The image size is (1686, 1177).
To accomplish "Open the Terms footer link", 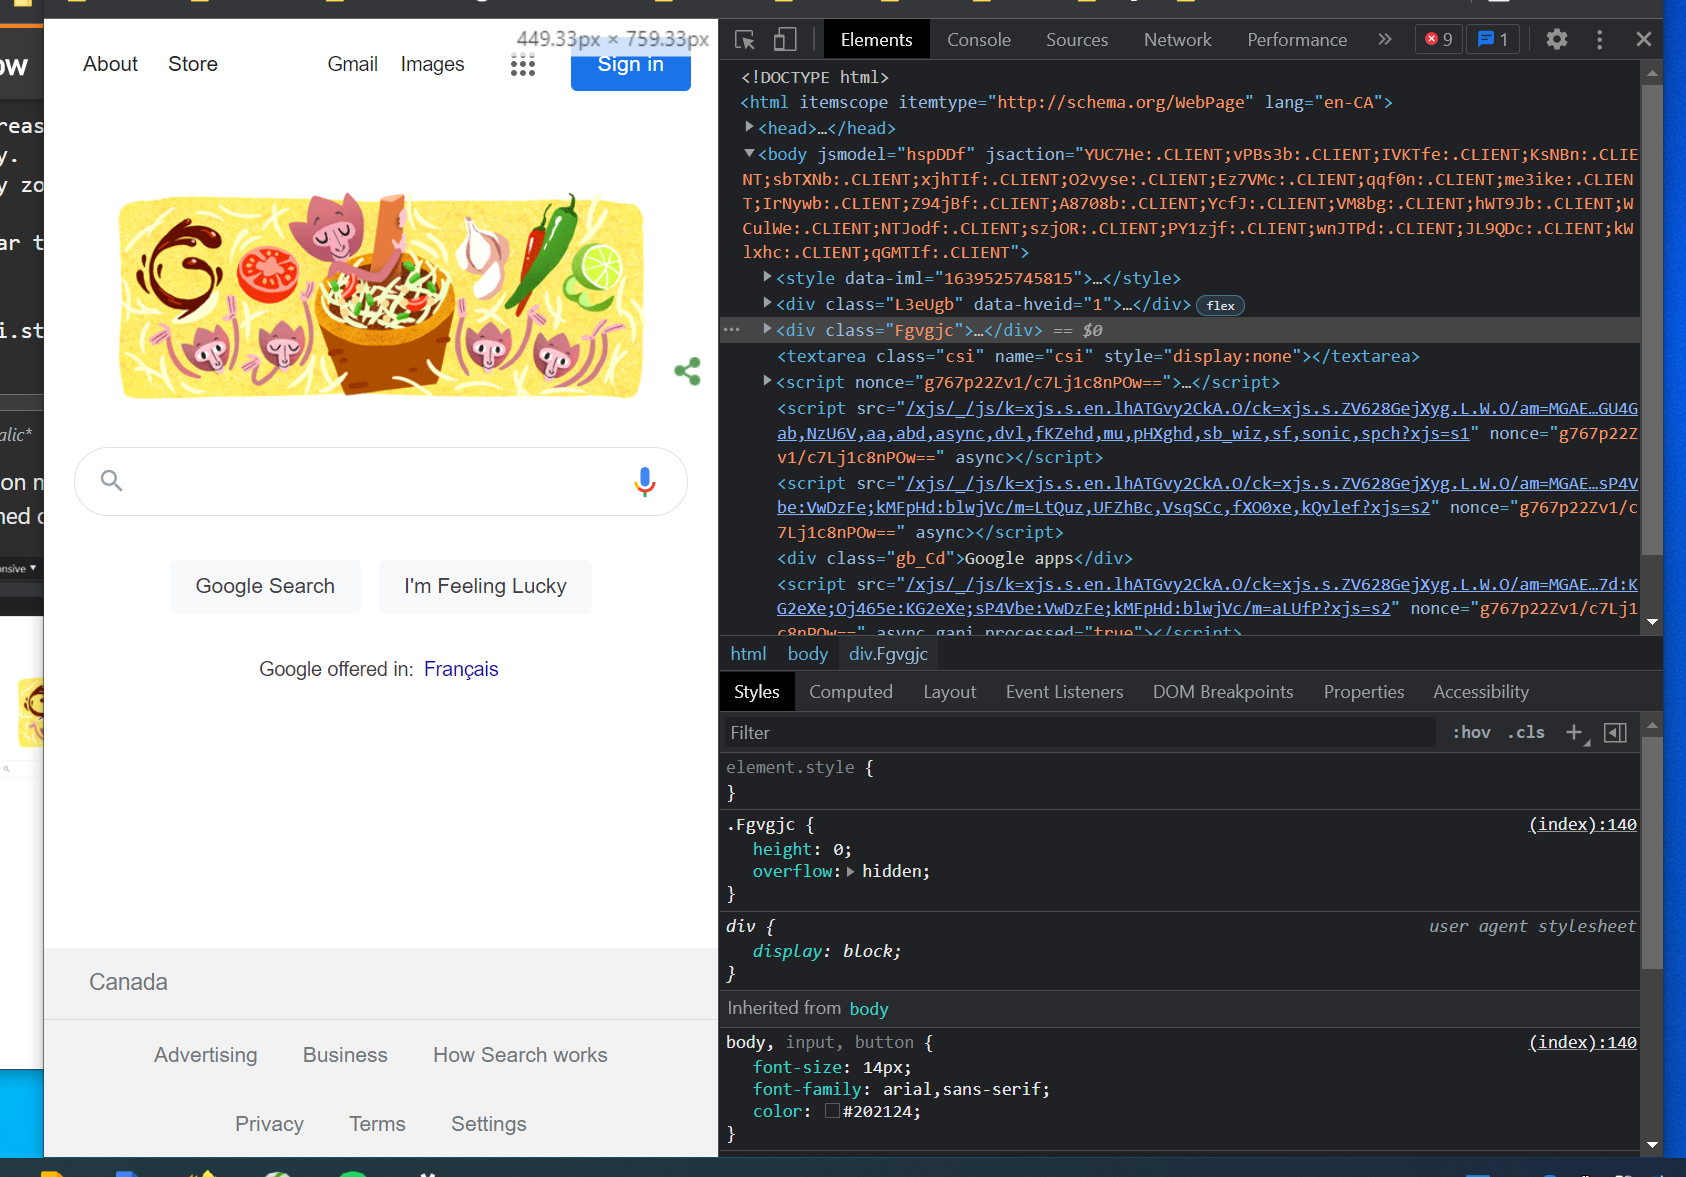I will tap(377, 1124).
